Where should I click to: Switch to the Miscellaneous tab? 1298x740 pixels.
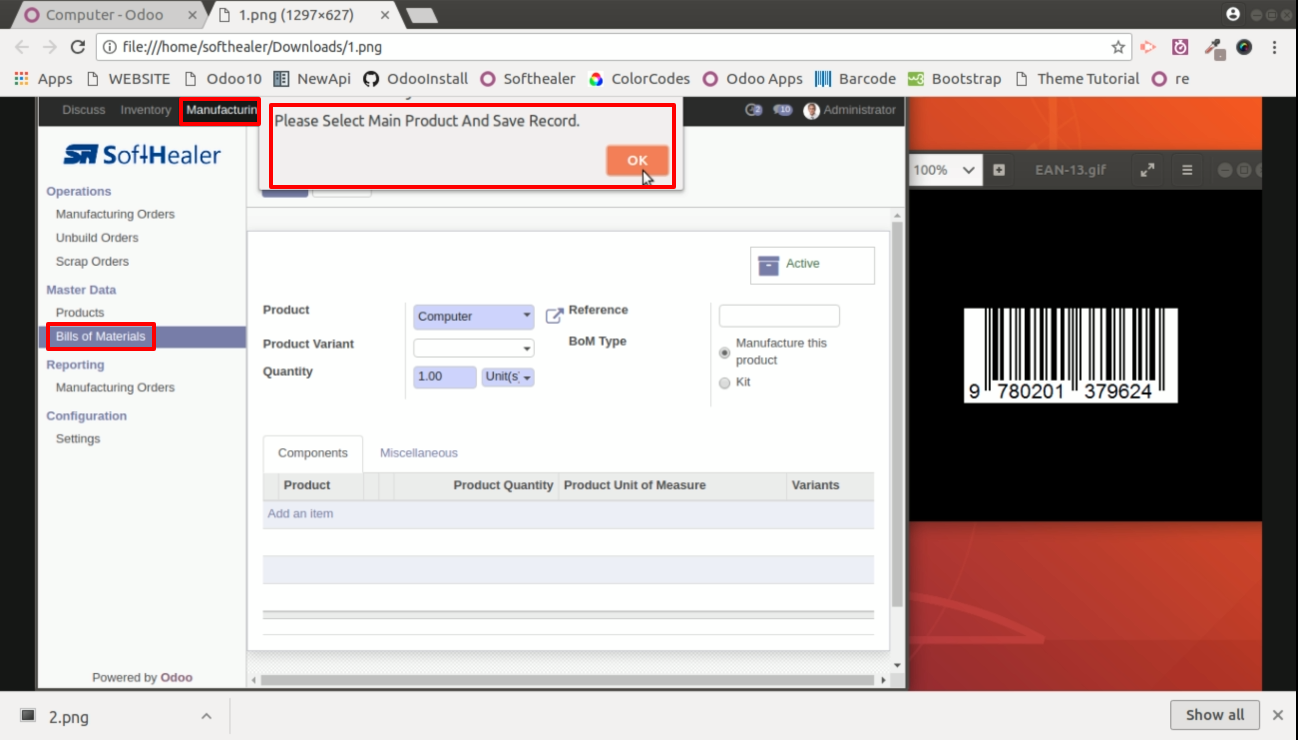419,453
